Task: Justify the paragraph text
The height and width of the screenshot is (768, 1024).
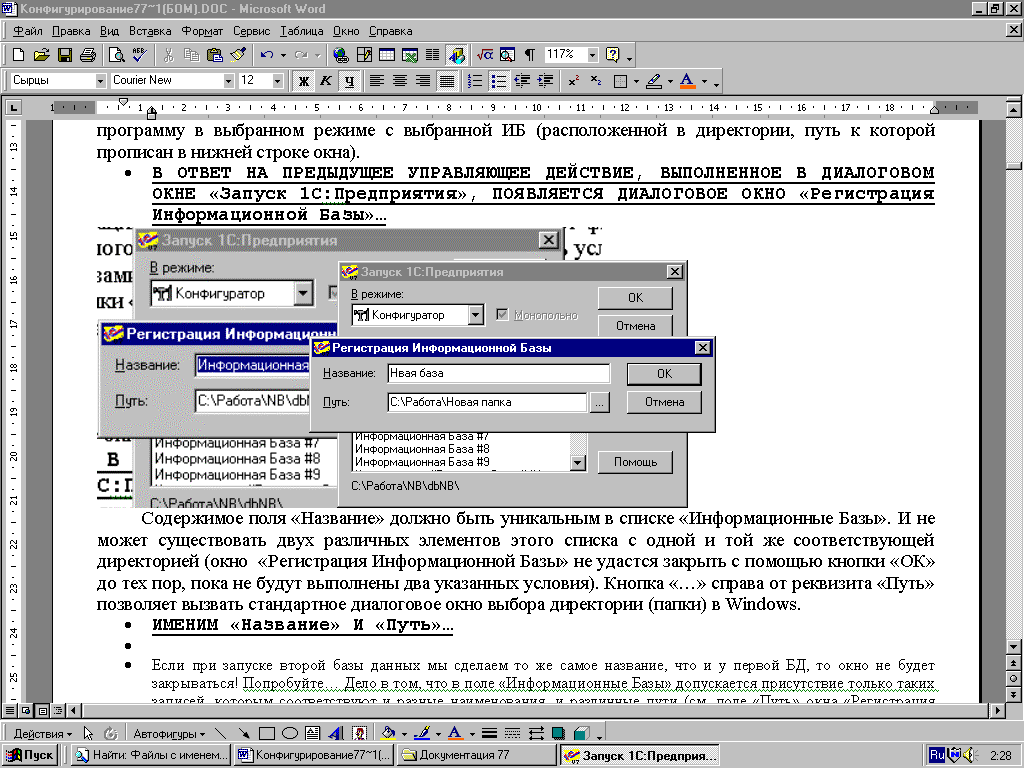Action: point(447,81)
